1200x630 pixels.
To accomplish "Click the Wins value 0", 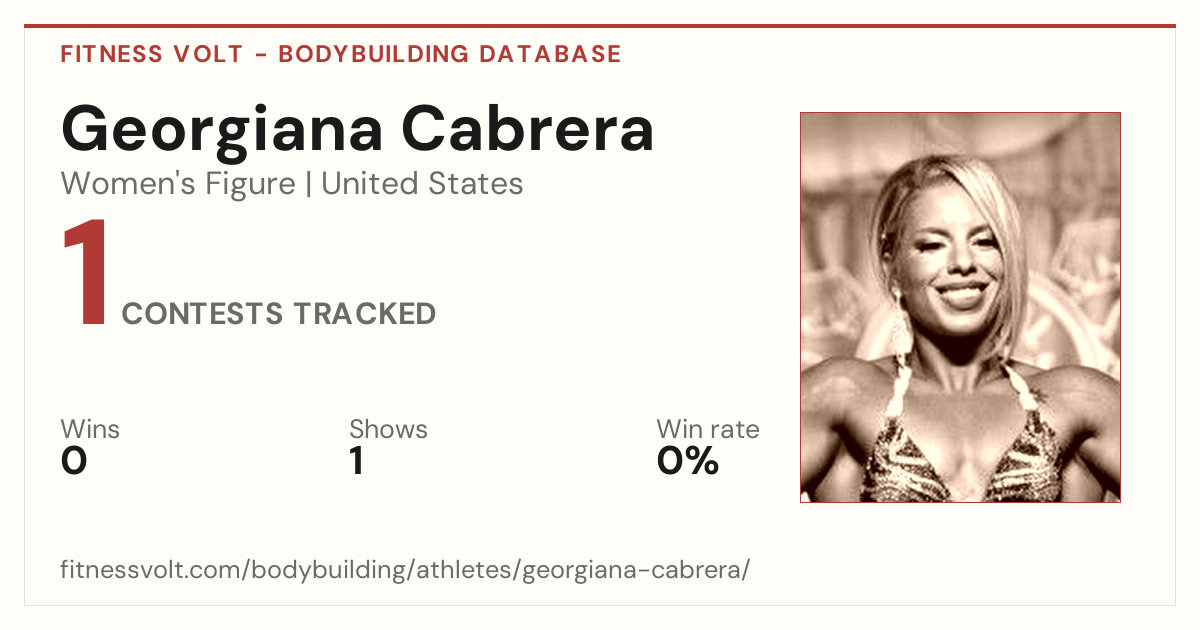I will (74, 461).
